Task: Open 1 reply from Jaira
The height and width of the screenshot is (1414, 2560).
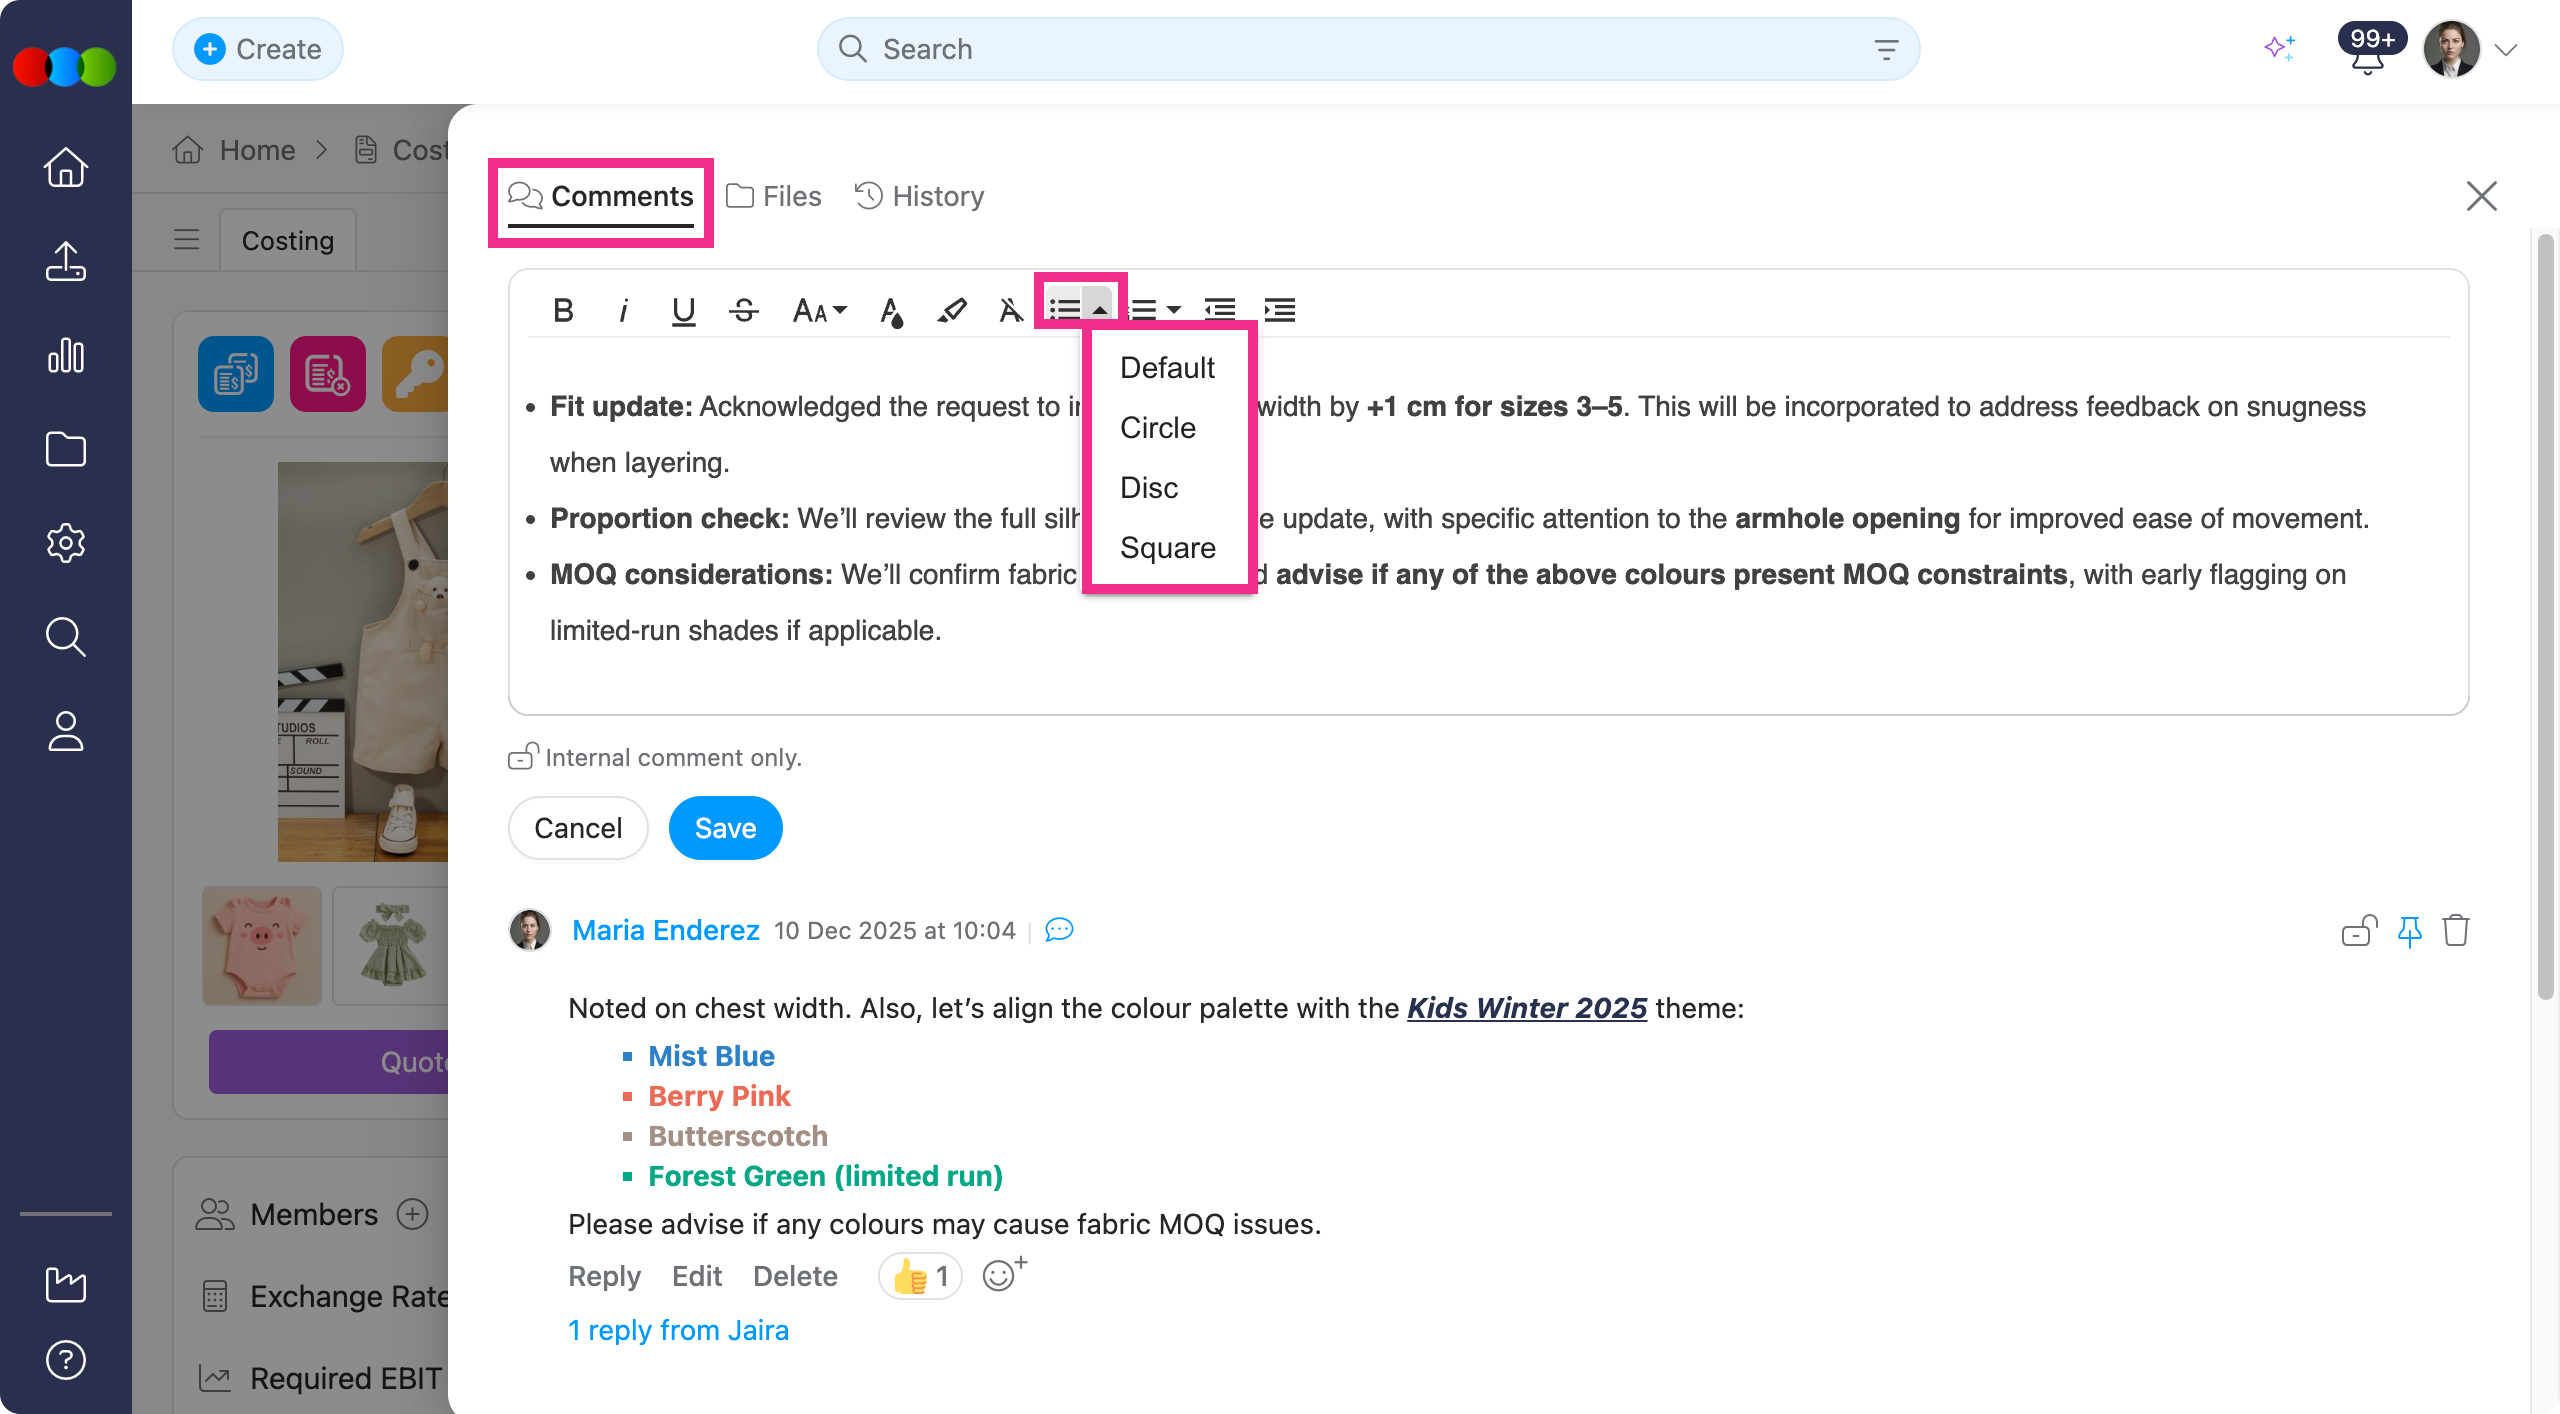Action: click(678, 1330)
